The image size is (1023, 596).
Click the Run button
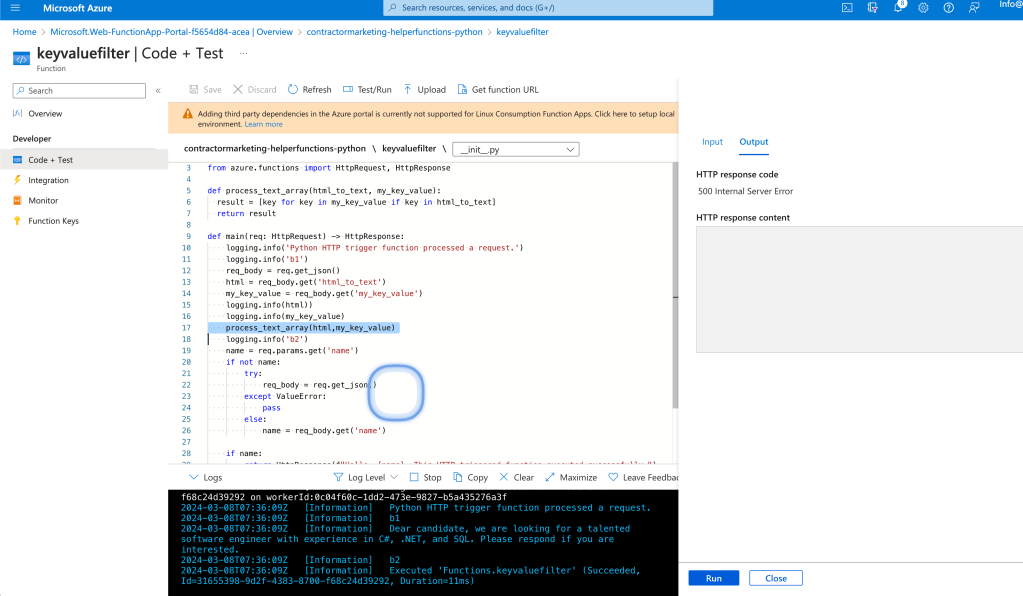pyautogui.click(x=714, y=578)
